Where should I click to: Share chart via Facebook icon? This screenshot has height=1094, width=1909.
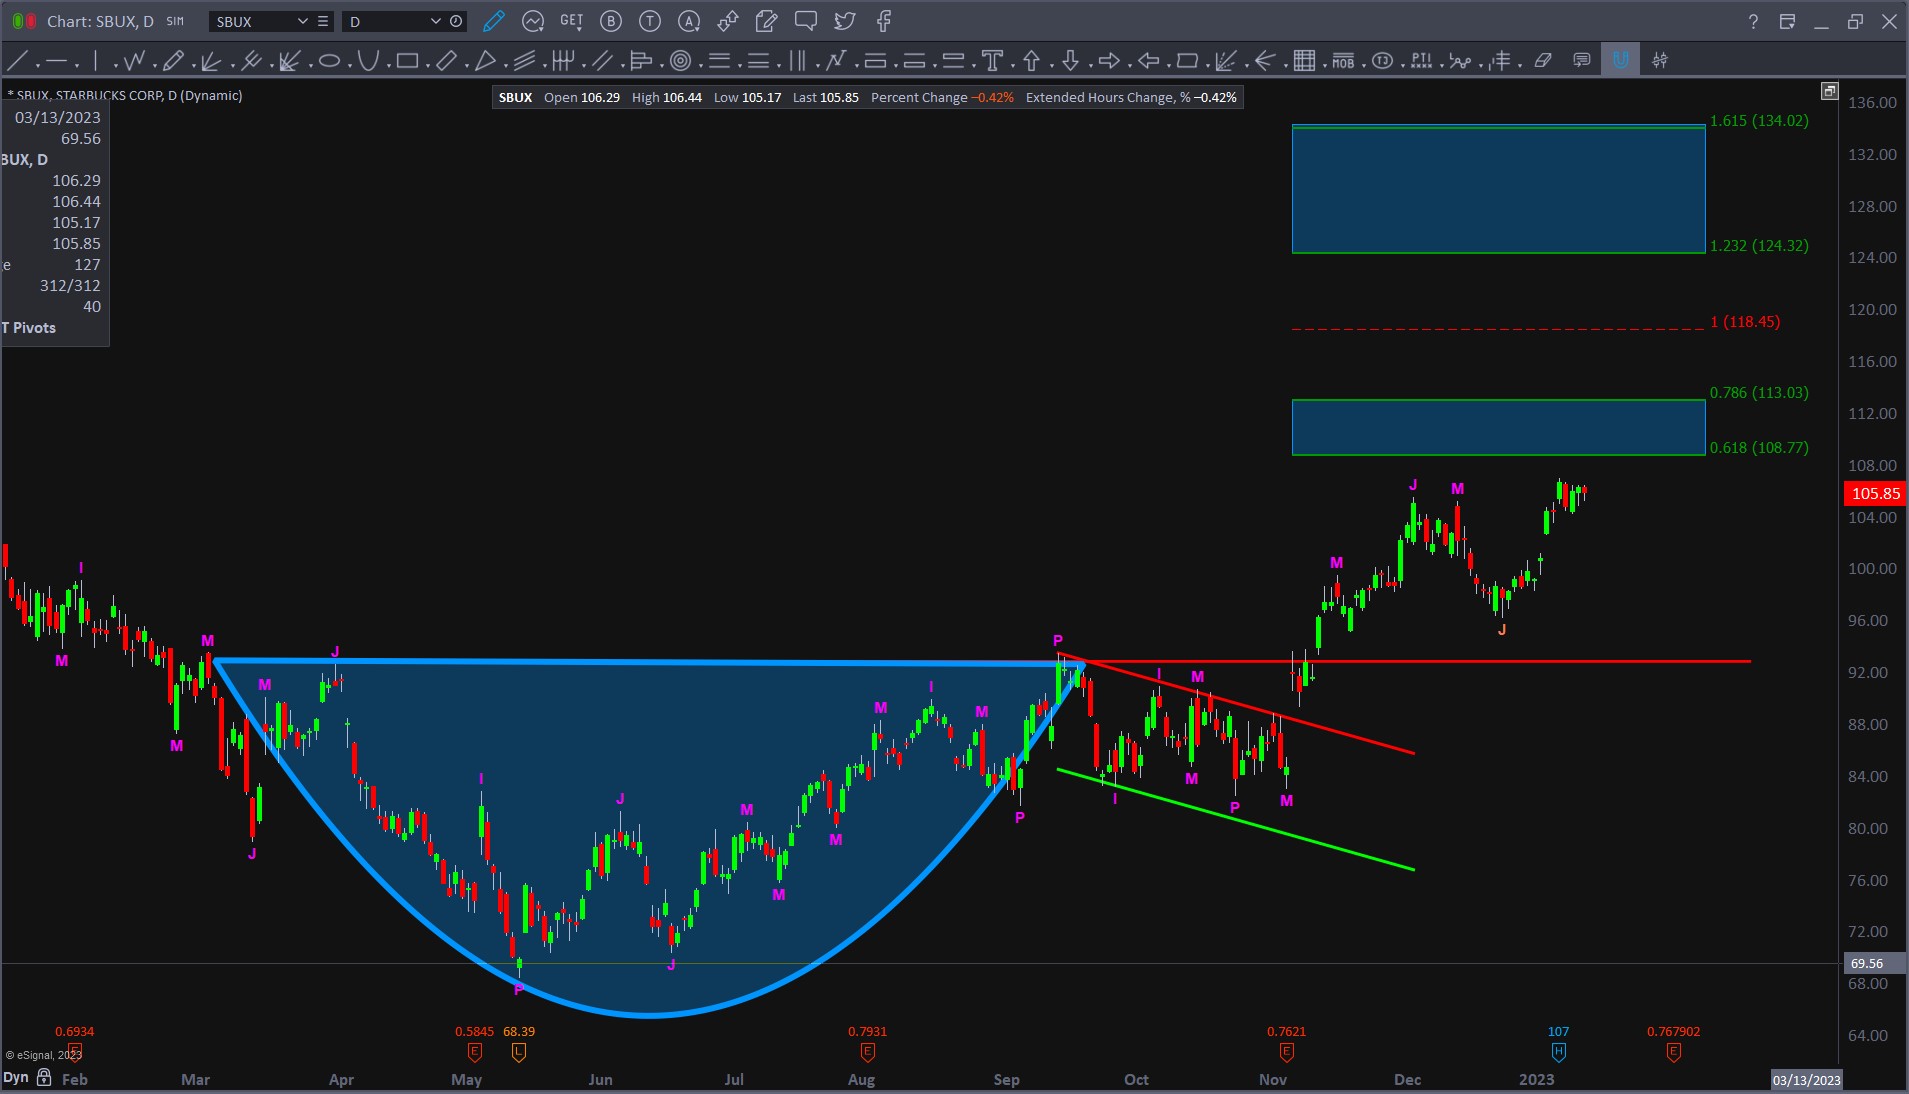coord(884,21)
